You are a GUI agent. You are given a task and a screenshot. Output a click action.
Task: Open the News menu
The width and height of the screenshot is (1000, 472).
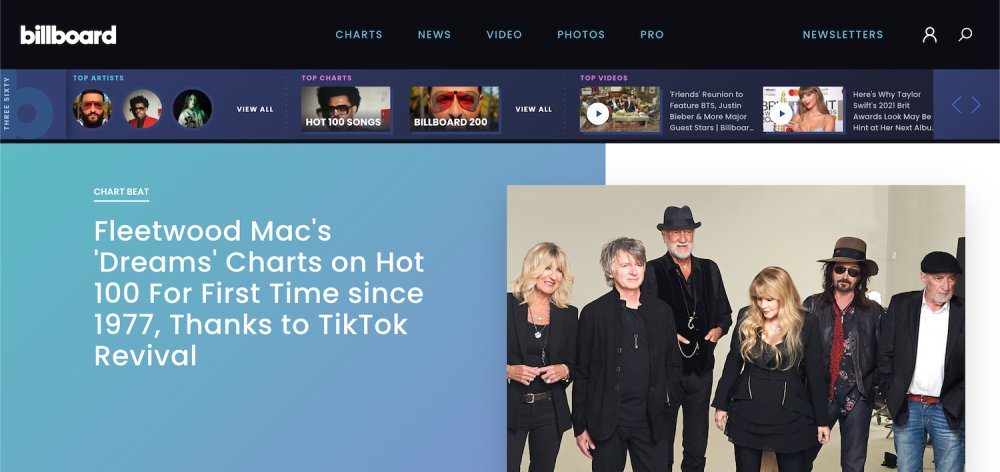(434, 34)
